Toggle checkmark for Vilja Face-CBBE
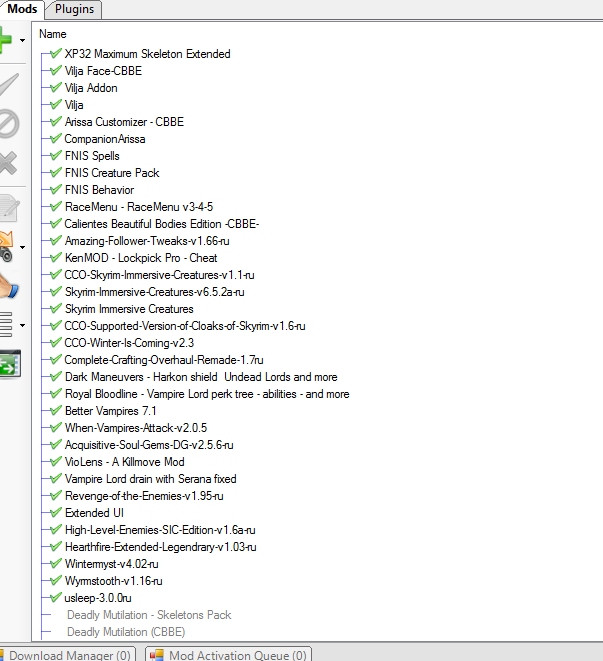Viewport: 603px width, 661px height. tap(56, 70)
